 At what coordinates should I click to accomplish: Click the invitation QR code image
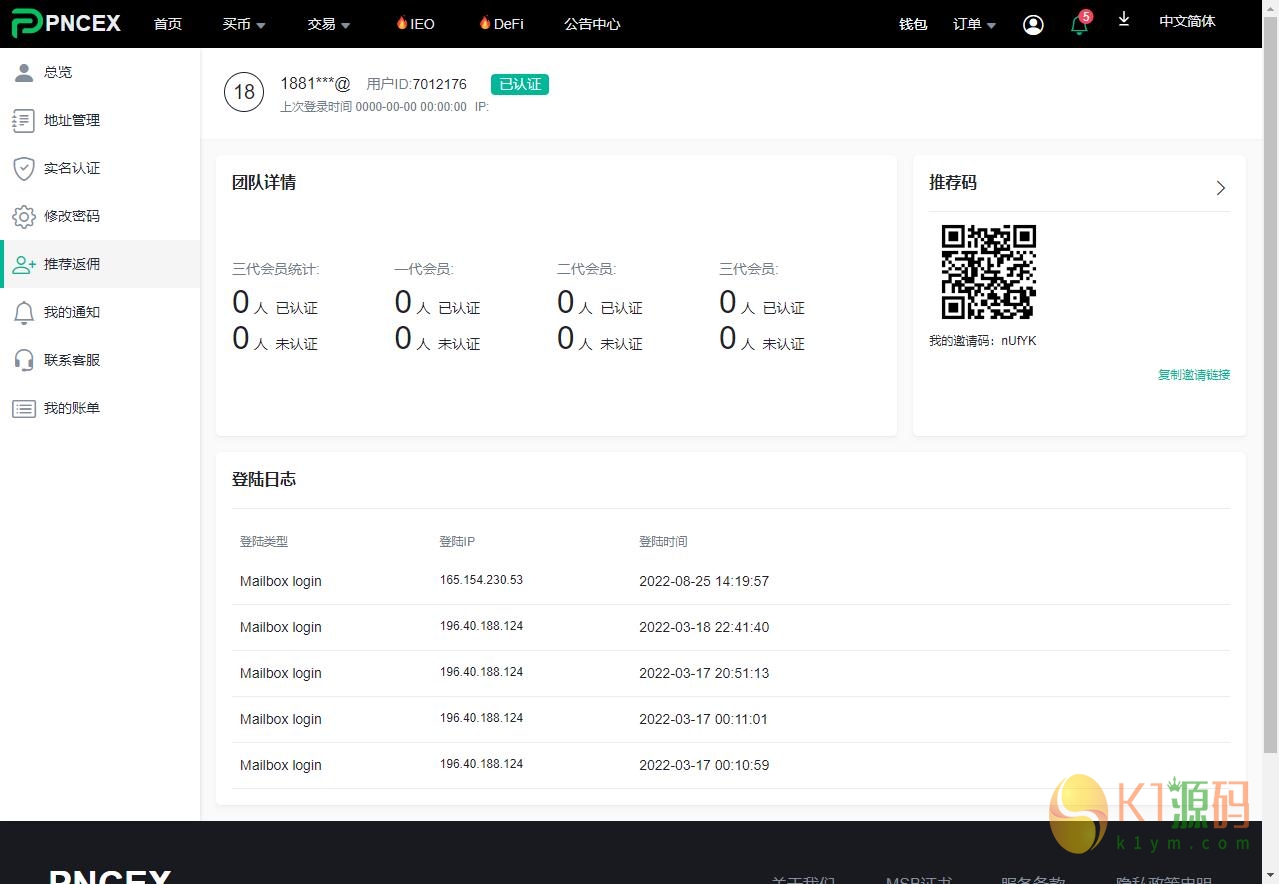(x=988, y=272)
